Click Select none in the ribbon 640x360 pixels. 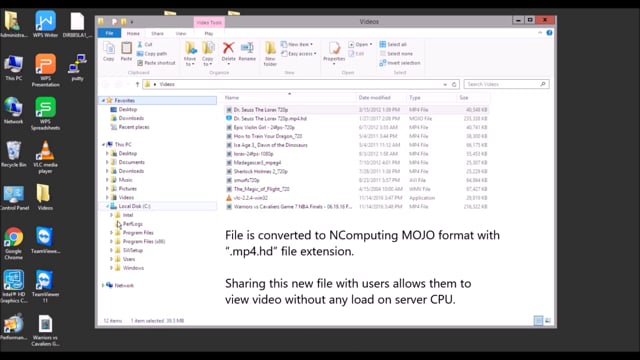coord(396,53)
